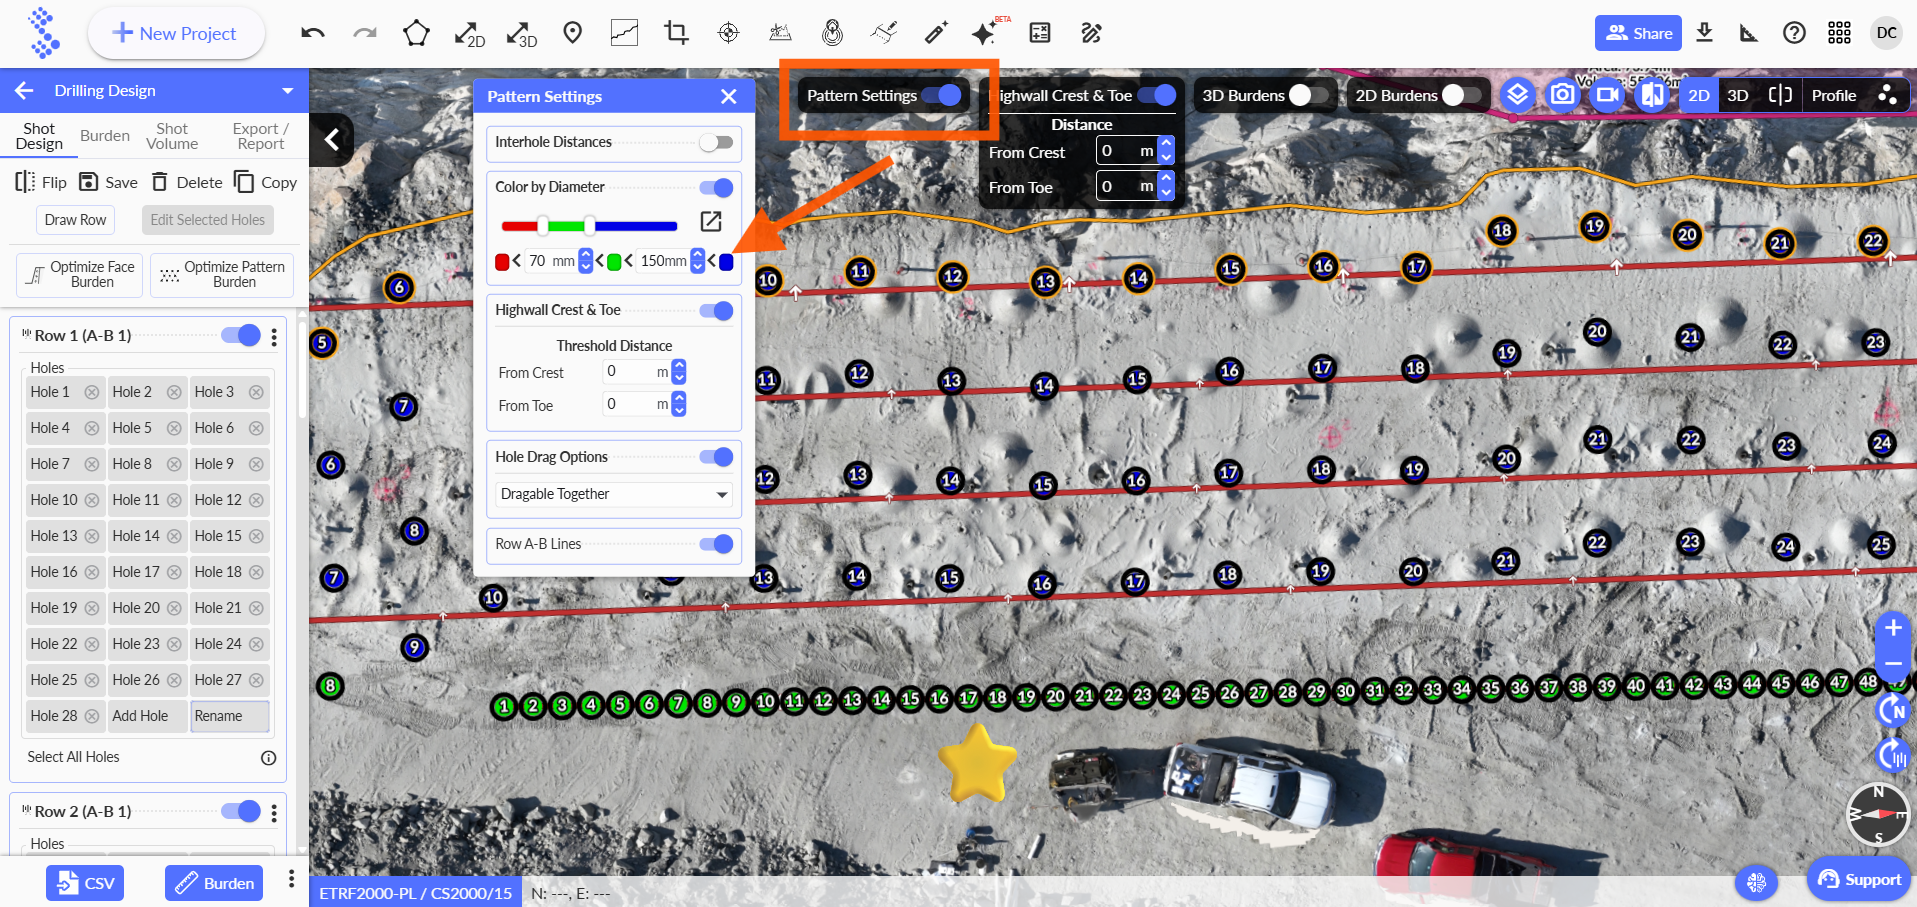Open the Export / Report tab
The image size is (1917, 907).
(x=260, y=136)
